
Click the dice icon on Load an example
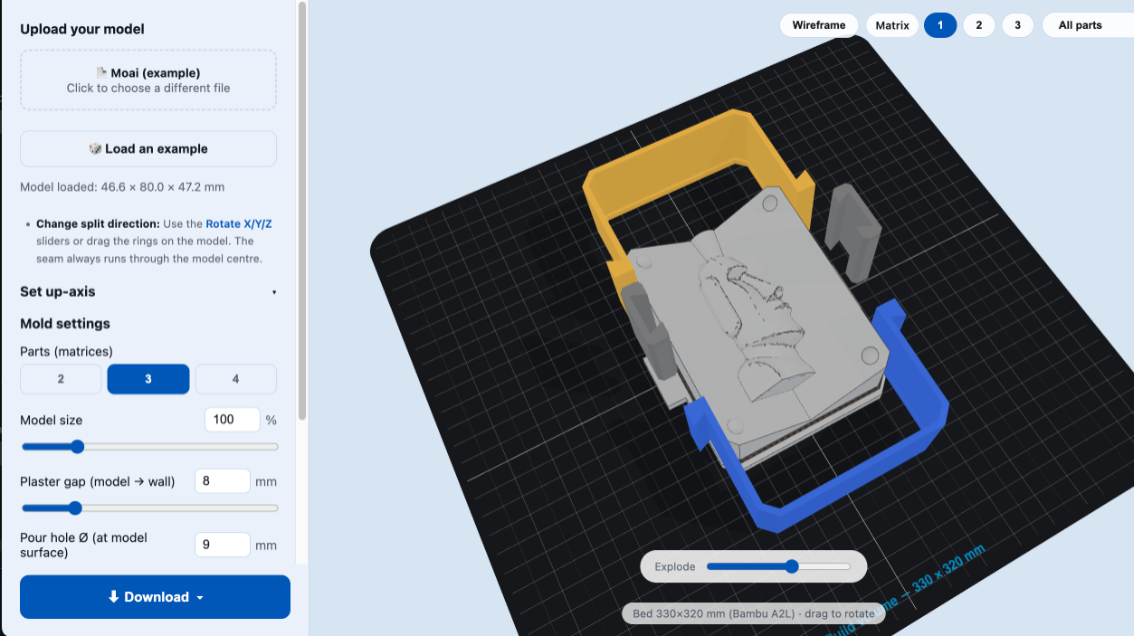(x=95, y=148)
